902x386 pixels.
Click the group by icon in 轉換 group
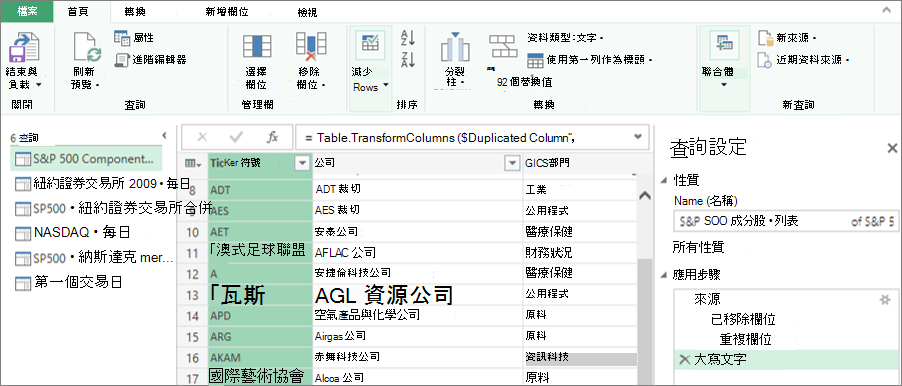[503, 45]
